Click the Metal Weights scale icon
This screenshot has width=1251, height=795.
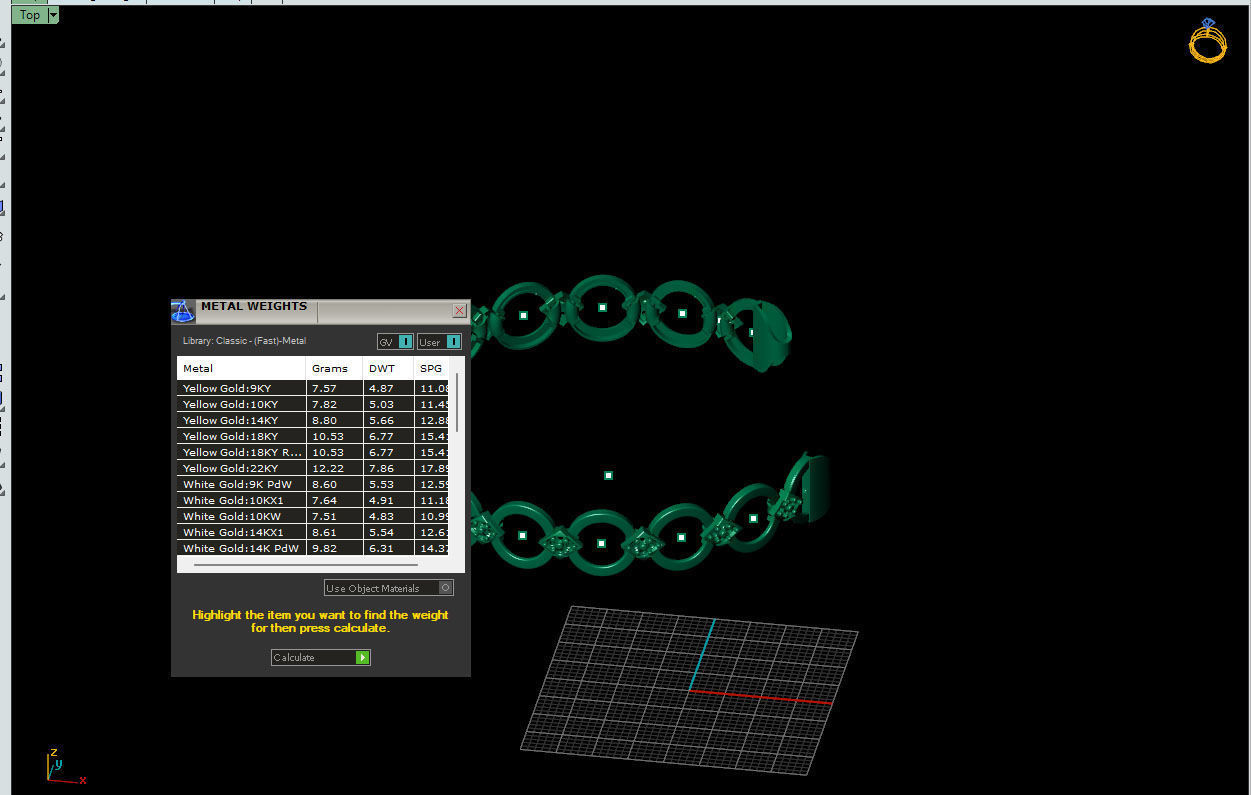click(x=183, y=311)
